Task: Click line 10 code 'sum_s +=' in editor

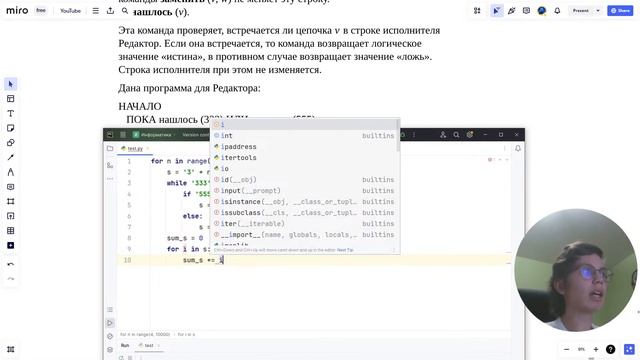Action: pos(198,260)
